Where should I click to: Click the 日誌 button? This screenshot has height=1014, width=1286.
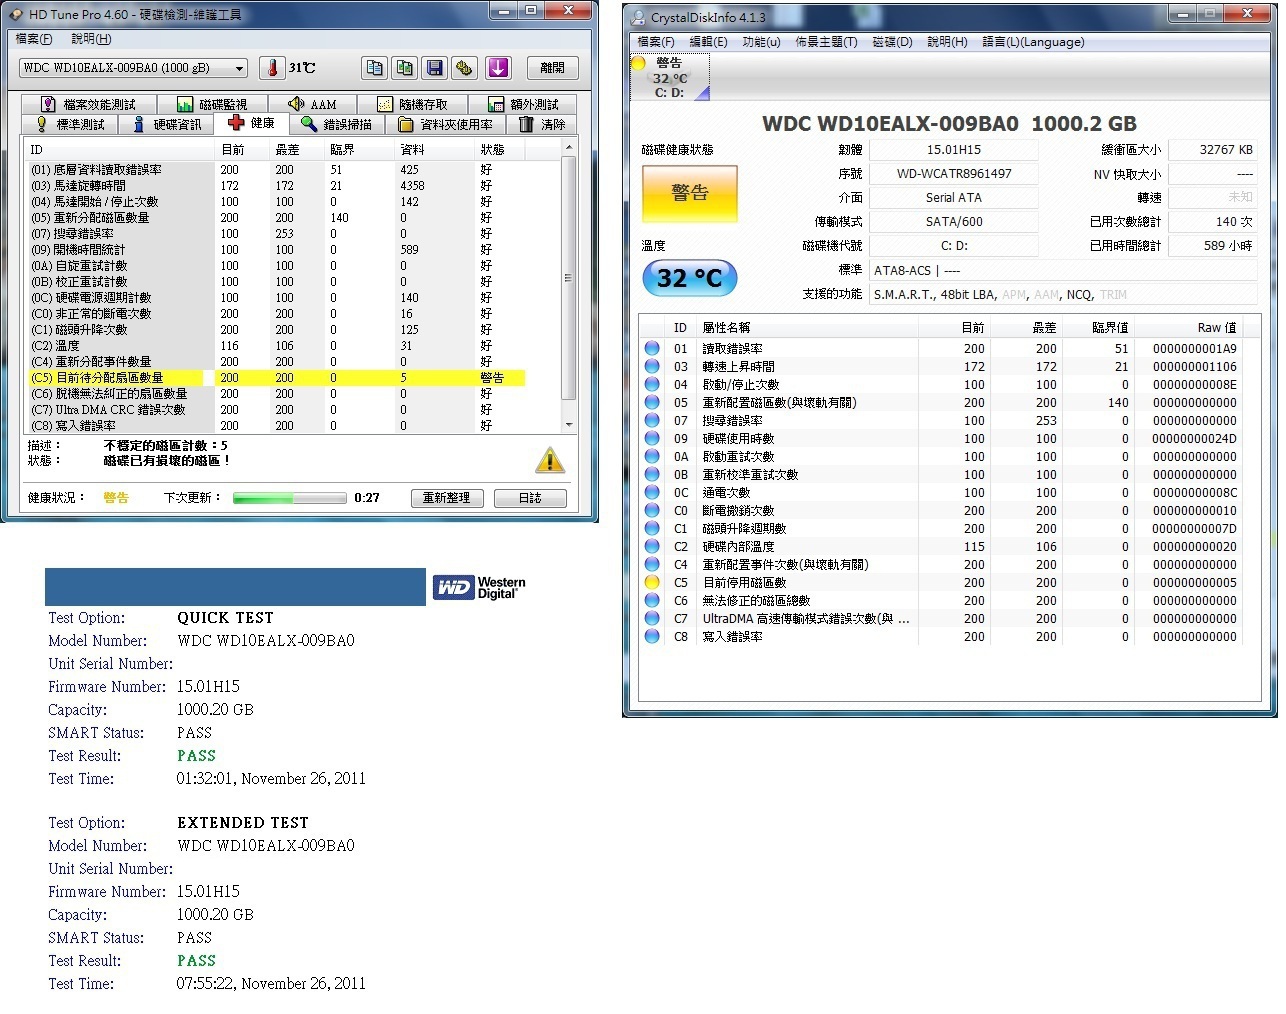click(x=530, y=497)
